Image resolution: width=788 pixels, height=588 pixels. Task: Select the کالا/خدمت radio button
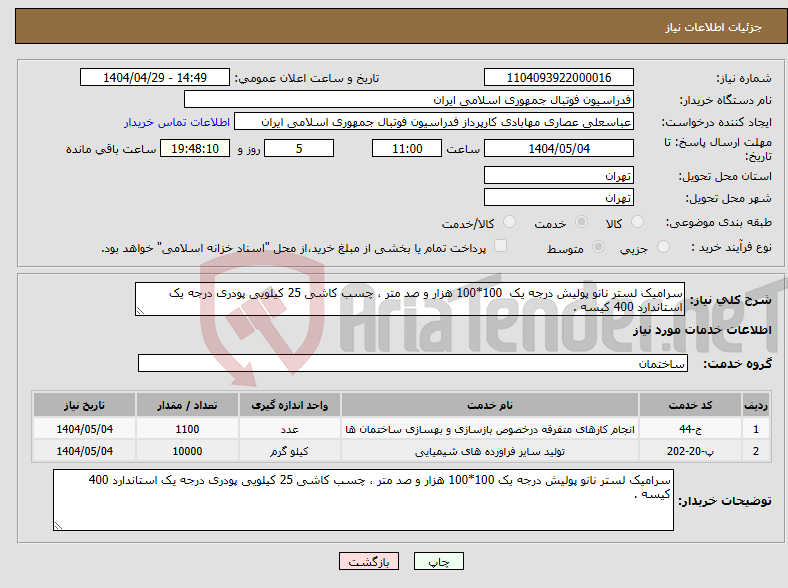(510, 222)
